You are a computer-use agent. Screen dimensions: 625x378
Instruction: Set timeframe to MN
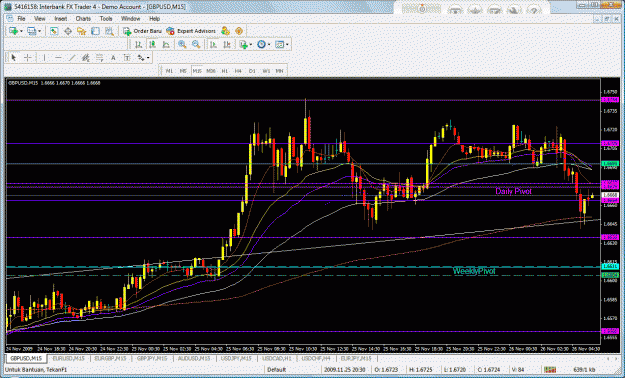tap(279, 71)
